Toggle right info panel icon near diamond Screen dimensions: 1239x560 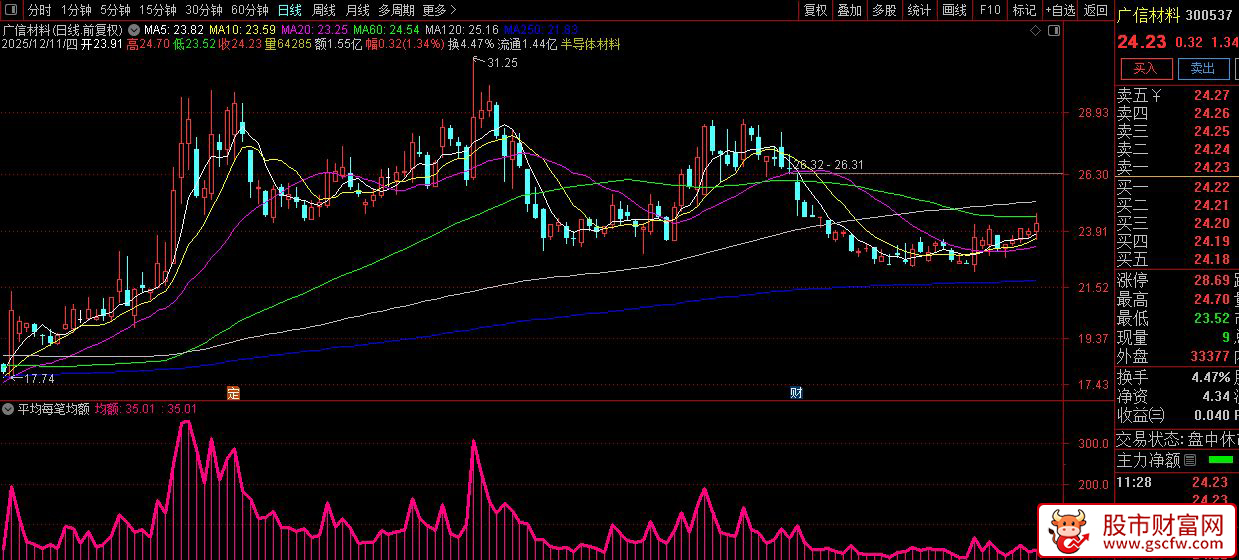tap(1054, 32)
